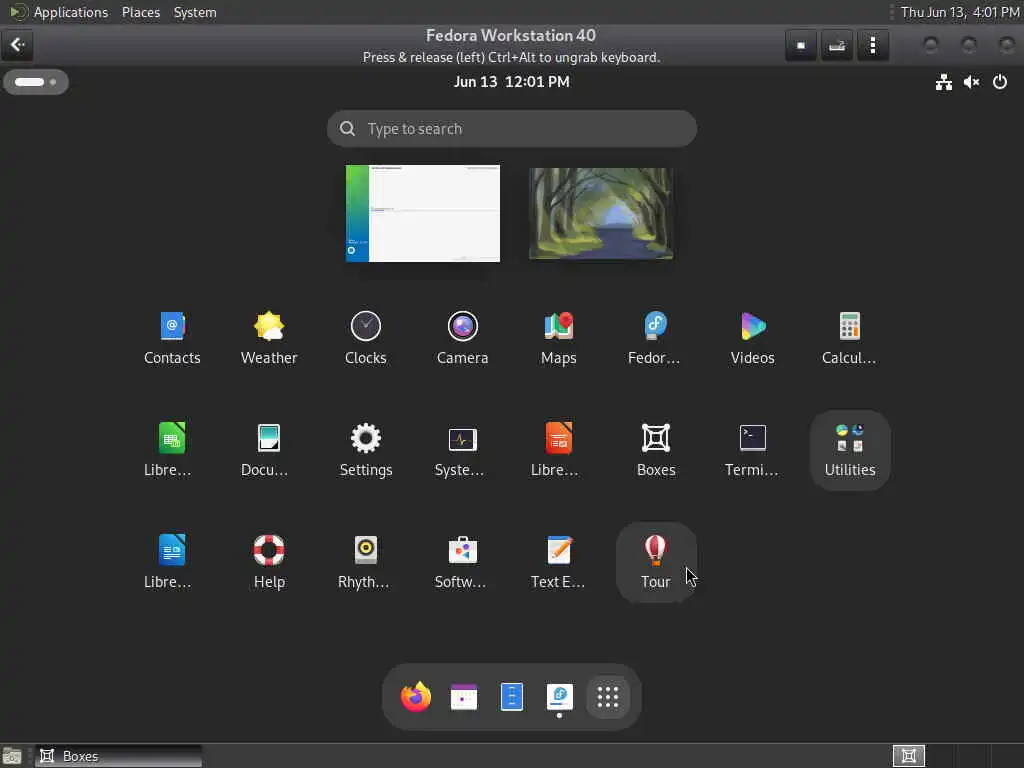The width and height of the screenshot is (1024, 768).
Task: Open the Jun 13 12:01 PM clock menu
Action: point(511,82)
